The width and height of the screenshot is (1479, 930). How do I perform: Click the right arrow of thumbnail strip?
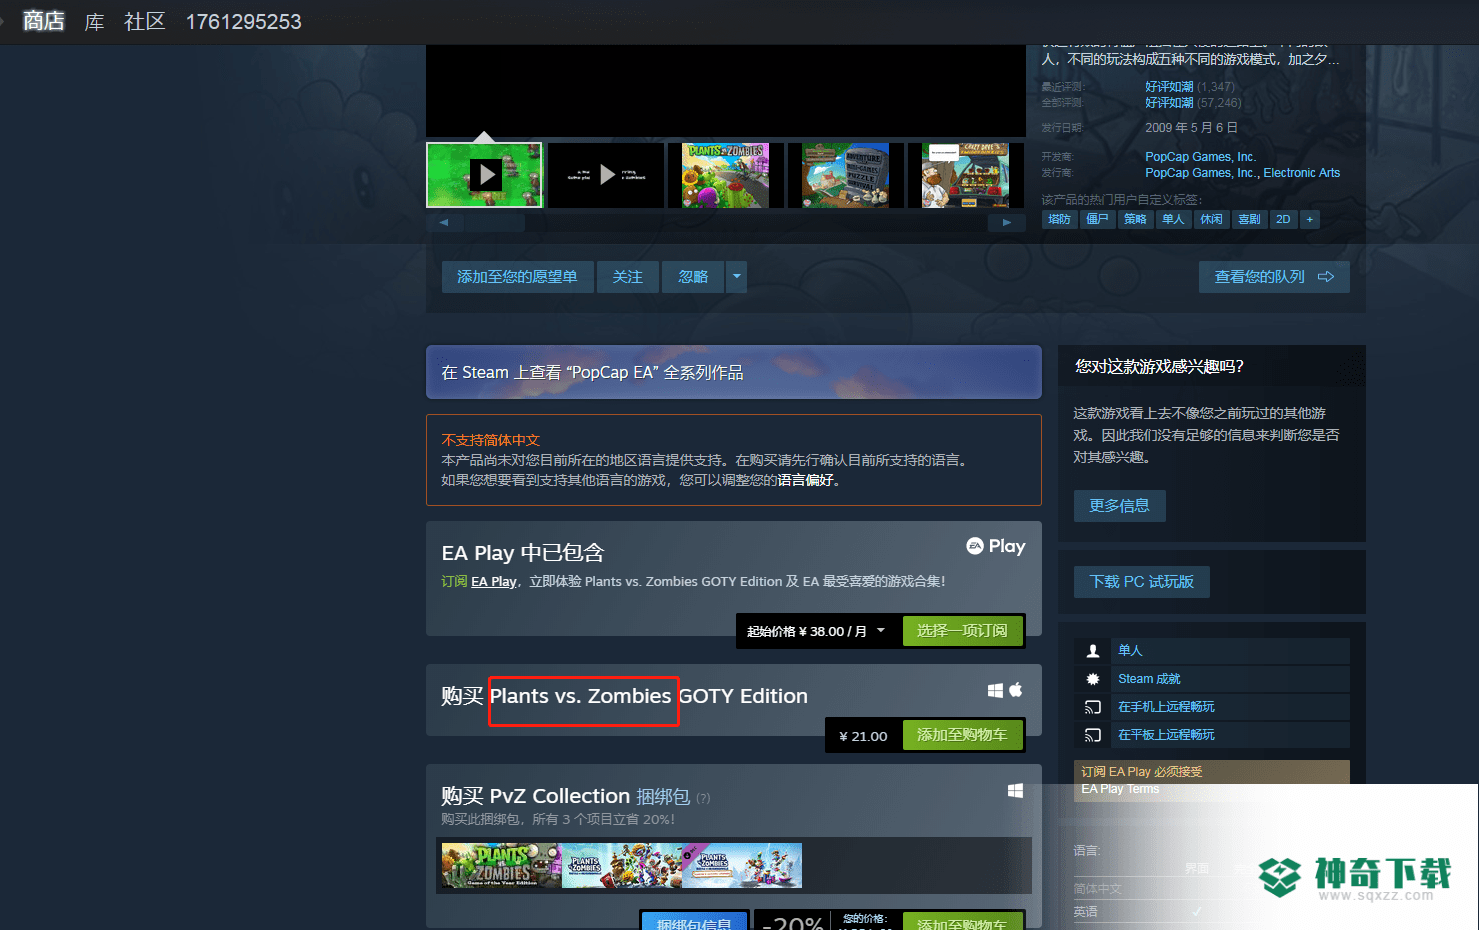click(1007, 222)
